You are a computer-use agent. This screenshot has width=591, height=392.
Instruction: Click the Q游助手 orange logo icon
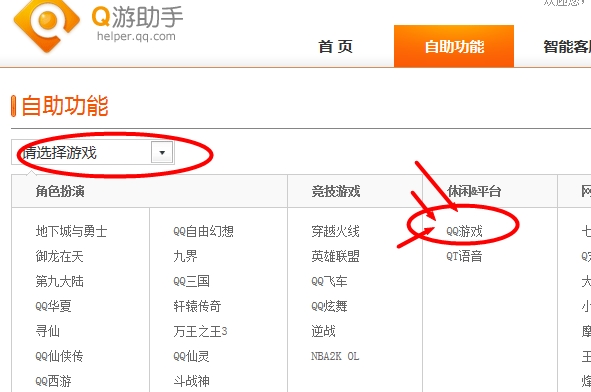pos(46,23)
